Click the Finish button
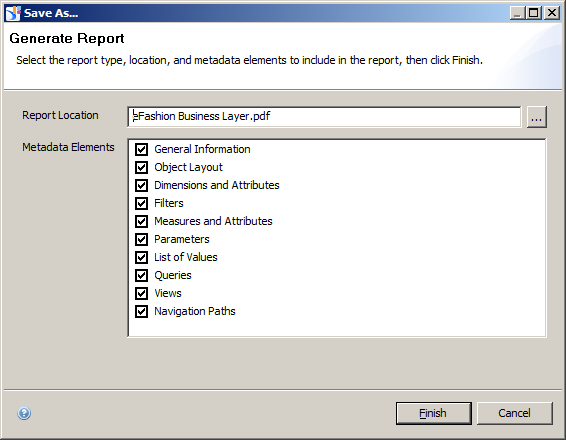Screen dimensions: 566x440 (x=434, y=413)
